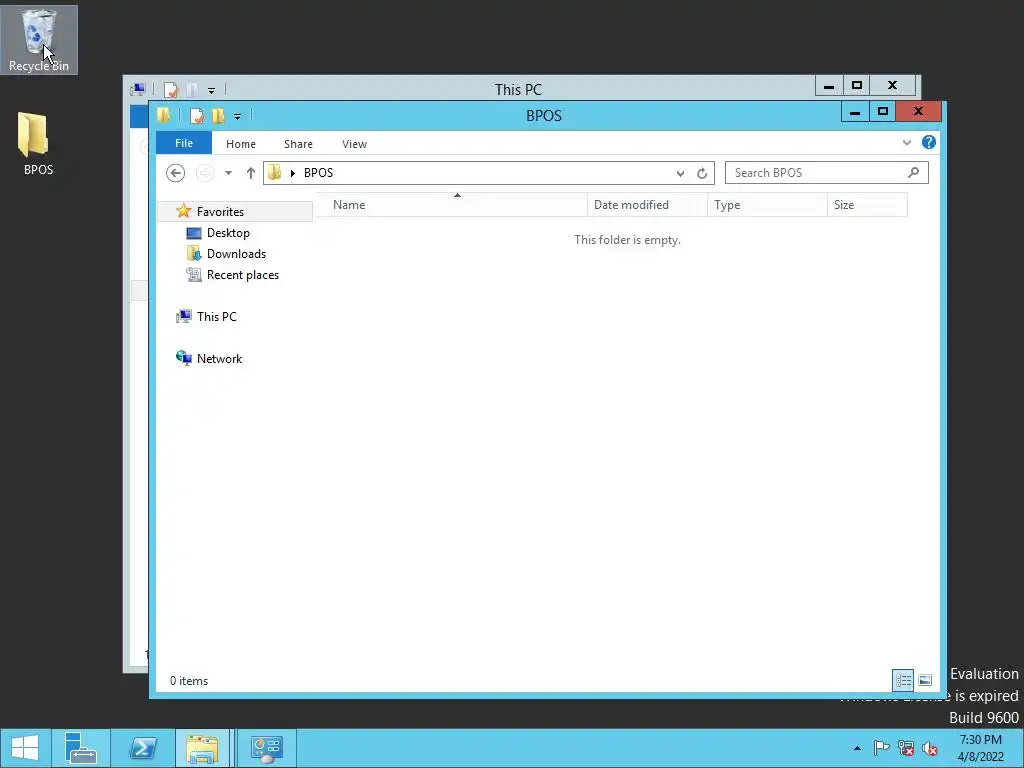
Task: Sort by the Type column
Action: point(767,205)
